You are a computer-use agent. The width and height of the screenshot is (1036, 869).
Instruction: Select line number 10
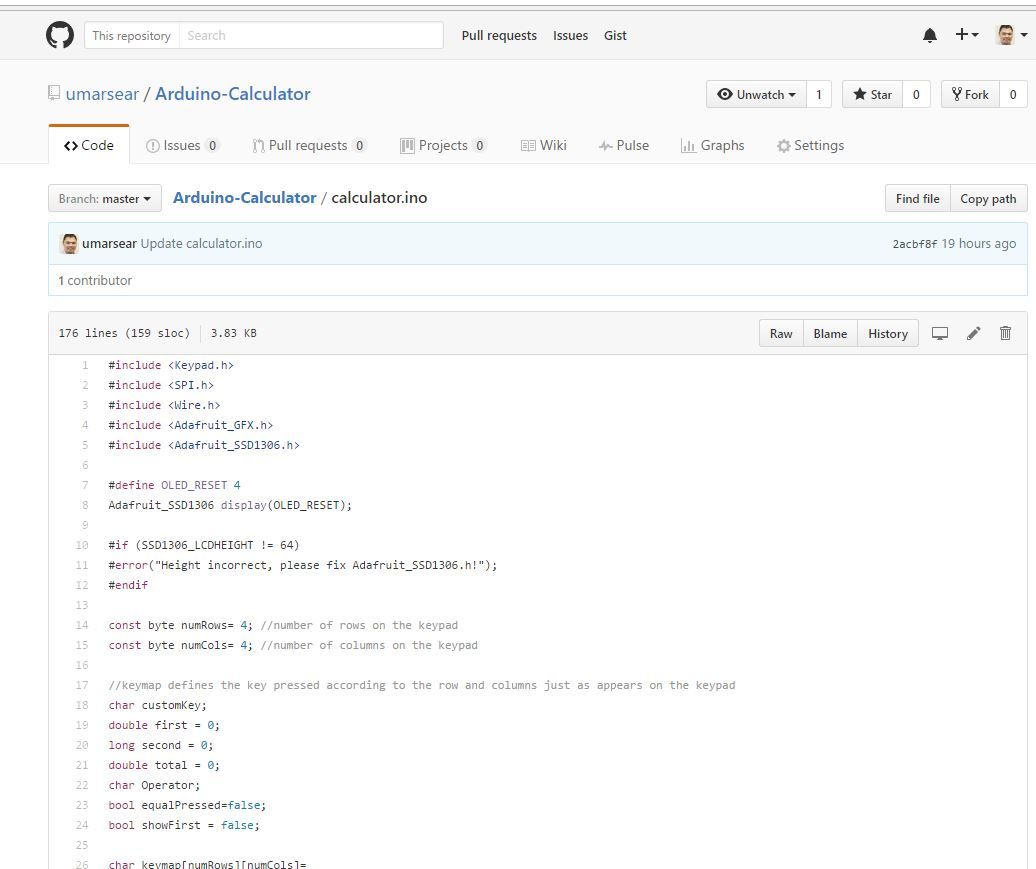(x=81, y=545)
